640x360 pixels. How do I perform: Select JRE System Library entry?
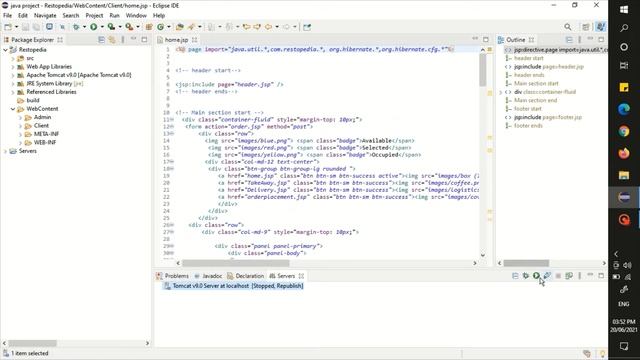[x=55, y=83]
